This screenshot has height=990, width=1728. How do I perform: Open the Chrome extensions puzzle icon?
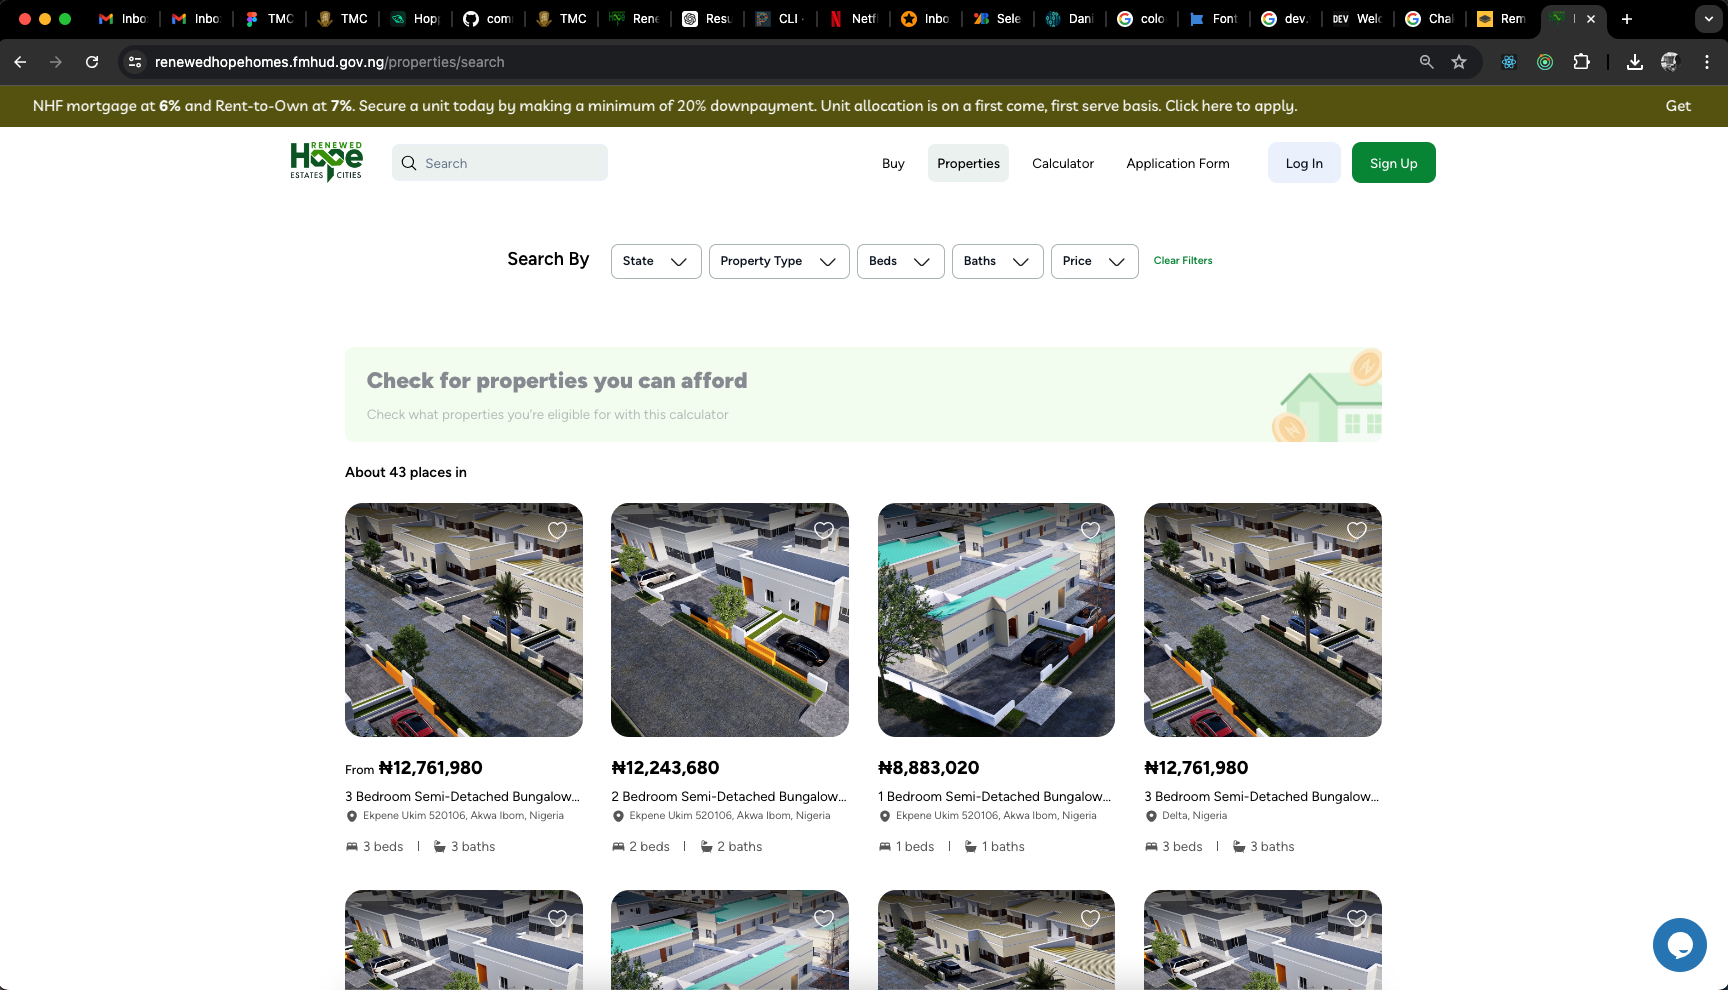click(x=1581, y=62)
